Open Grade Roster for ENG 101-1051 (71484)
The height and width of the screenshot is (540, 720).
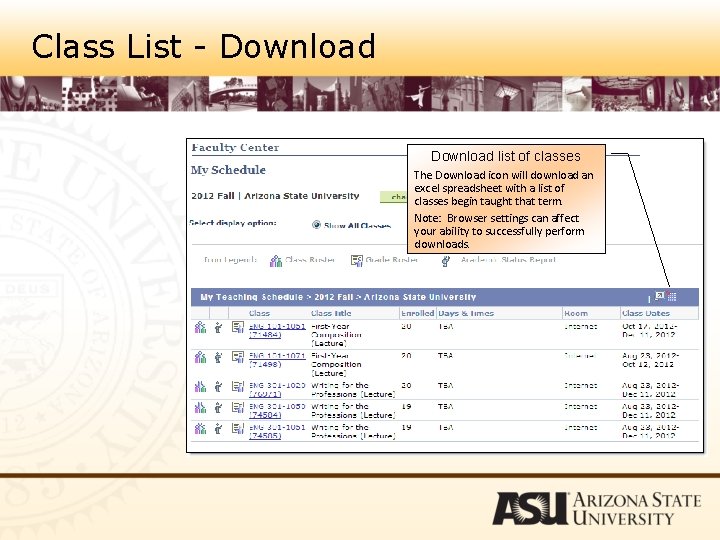tap(237, 327)
